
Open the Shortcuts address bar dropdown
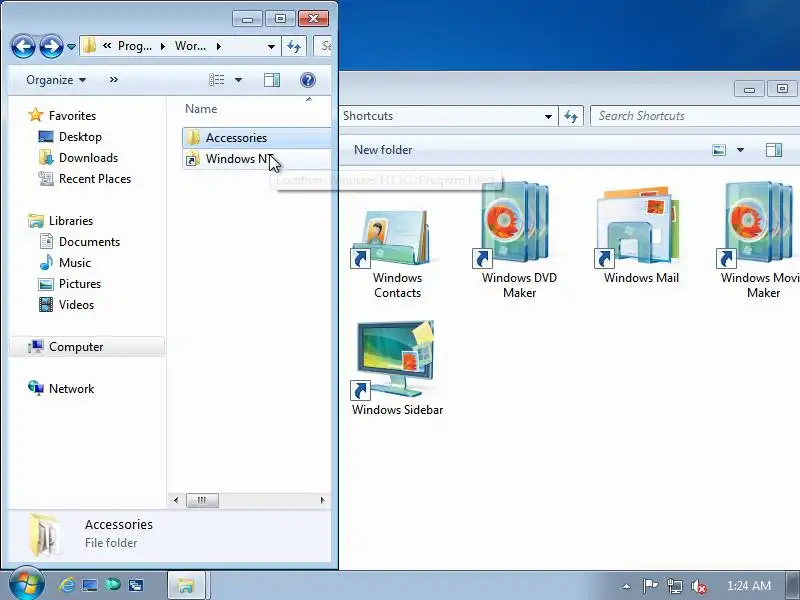[x=548, y=116]
